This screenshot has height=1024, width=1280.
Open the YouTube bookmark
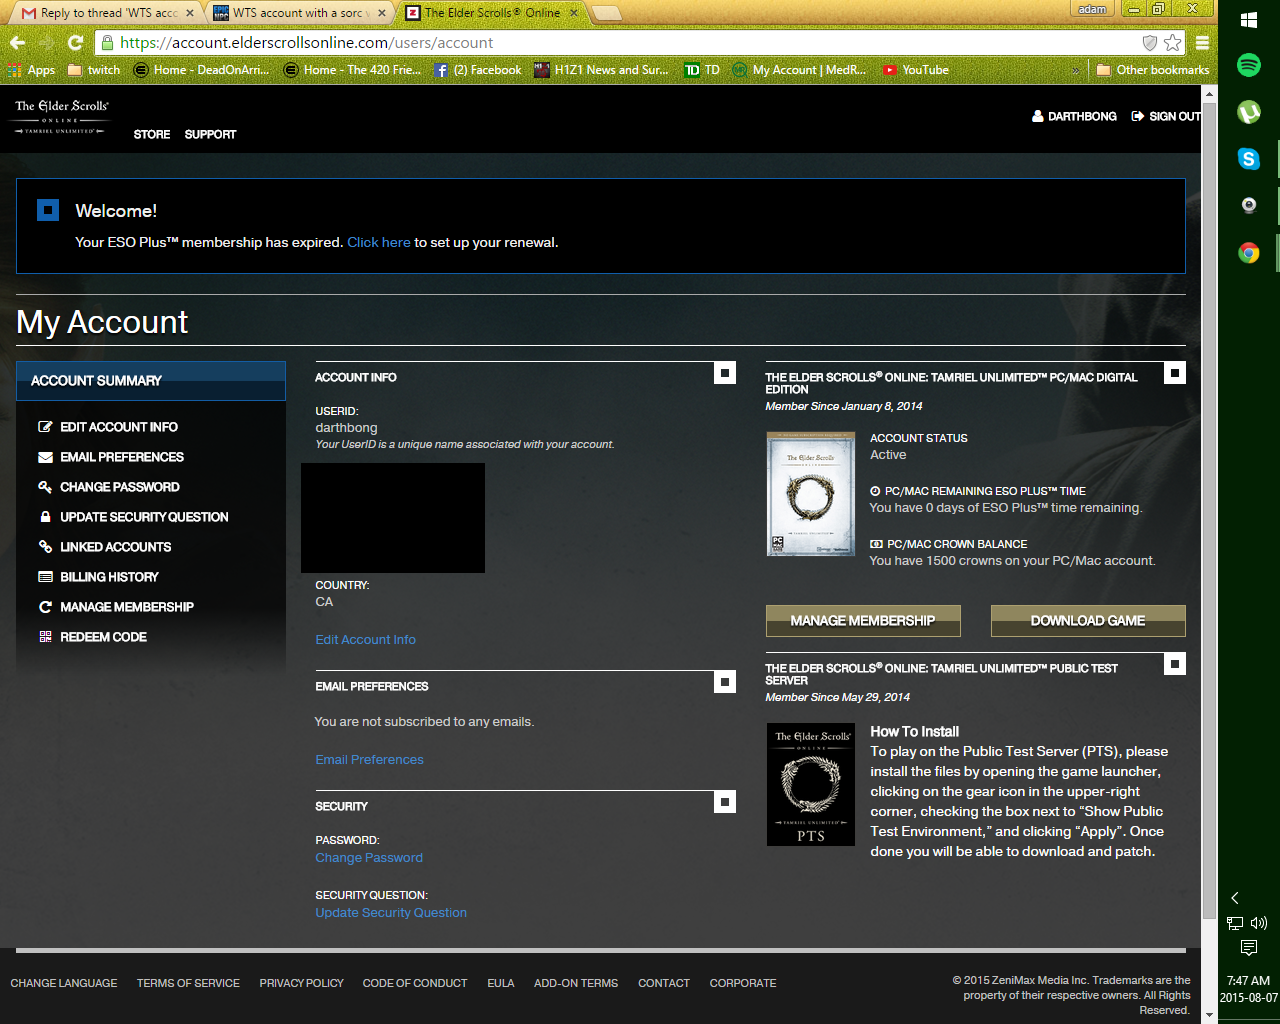pyautogui.click(x=916, y=70)
